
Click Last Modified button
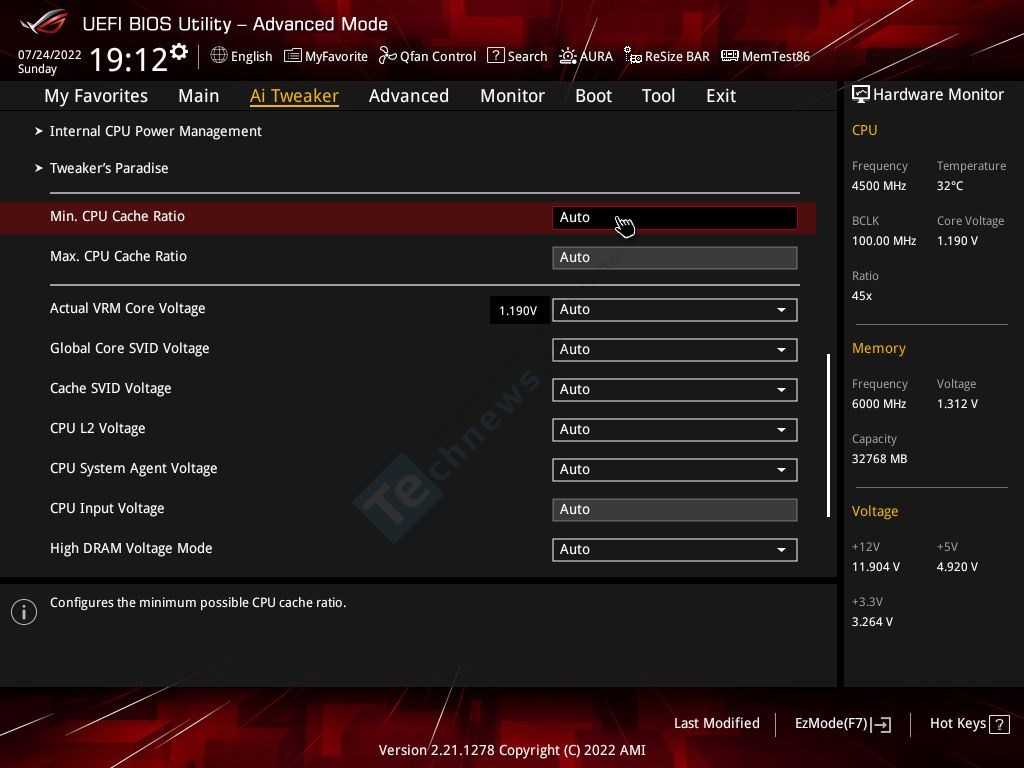pos(717,723)
